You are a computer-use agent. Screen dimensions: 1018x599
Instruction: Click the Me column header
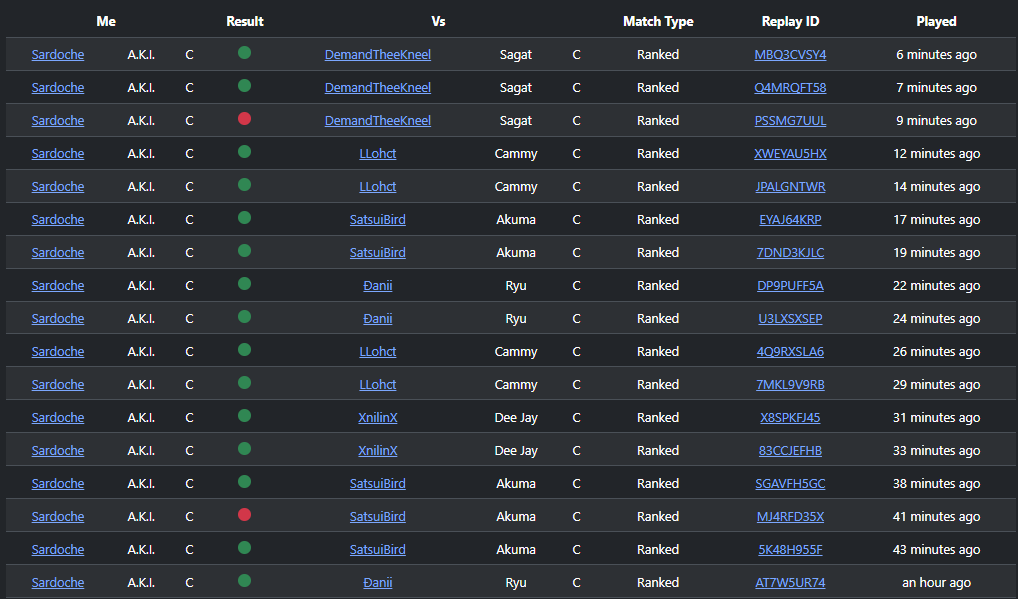click(x=106, y=21)
